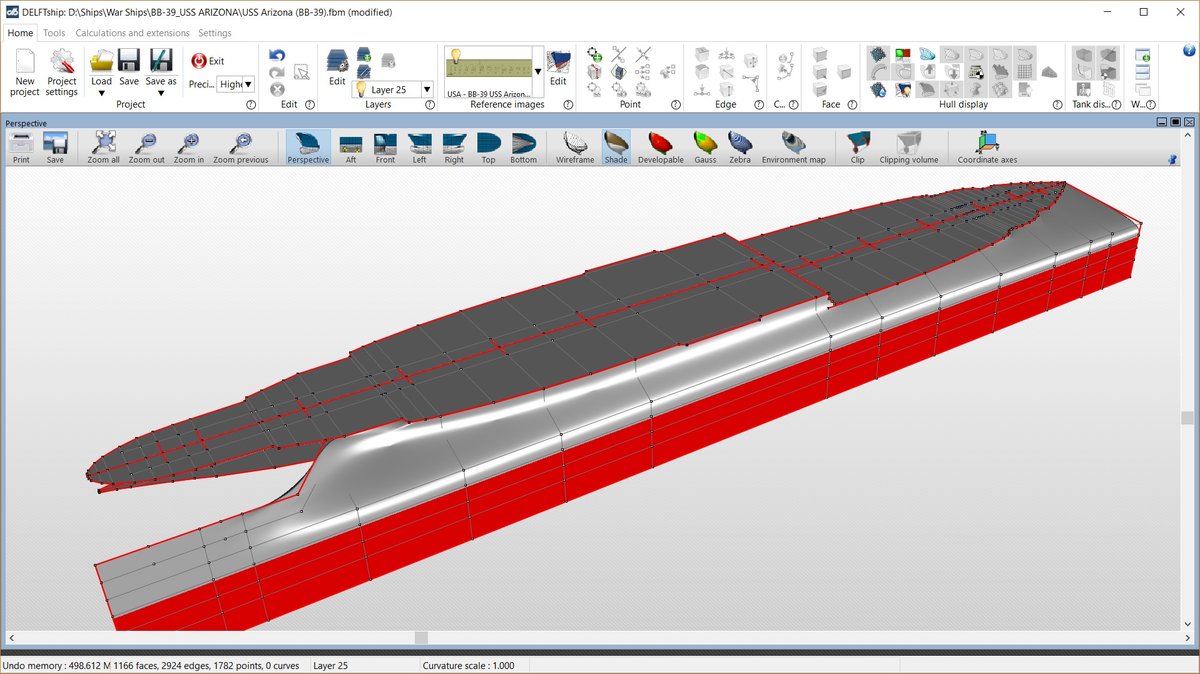Toggle Coordinate axes display

click(x=987, y=146)
